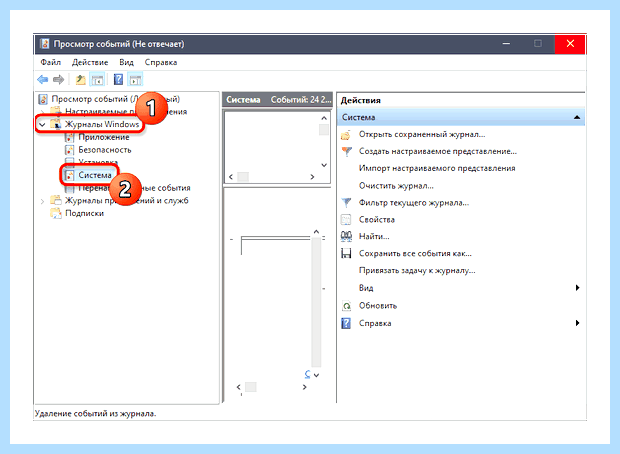Click the Свойства icon in Actions pane

point(346,219)
